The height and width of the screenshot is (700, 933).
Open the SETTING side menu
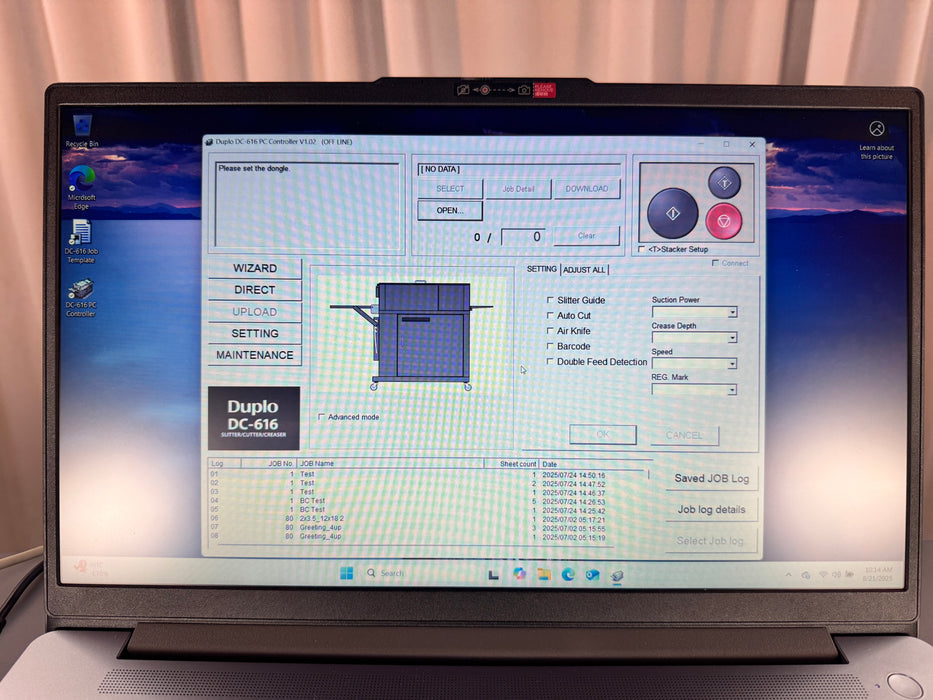click(x=255, y=333)
